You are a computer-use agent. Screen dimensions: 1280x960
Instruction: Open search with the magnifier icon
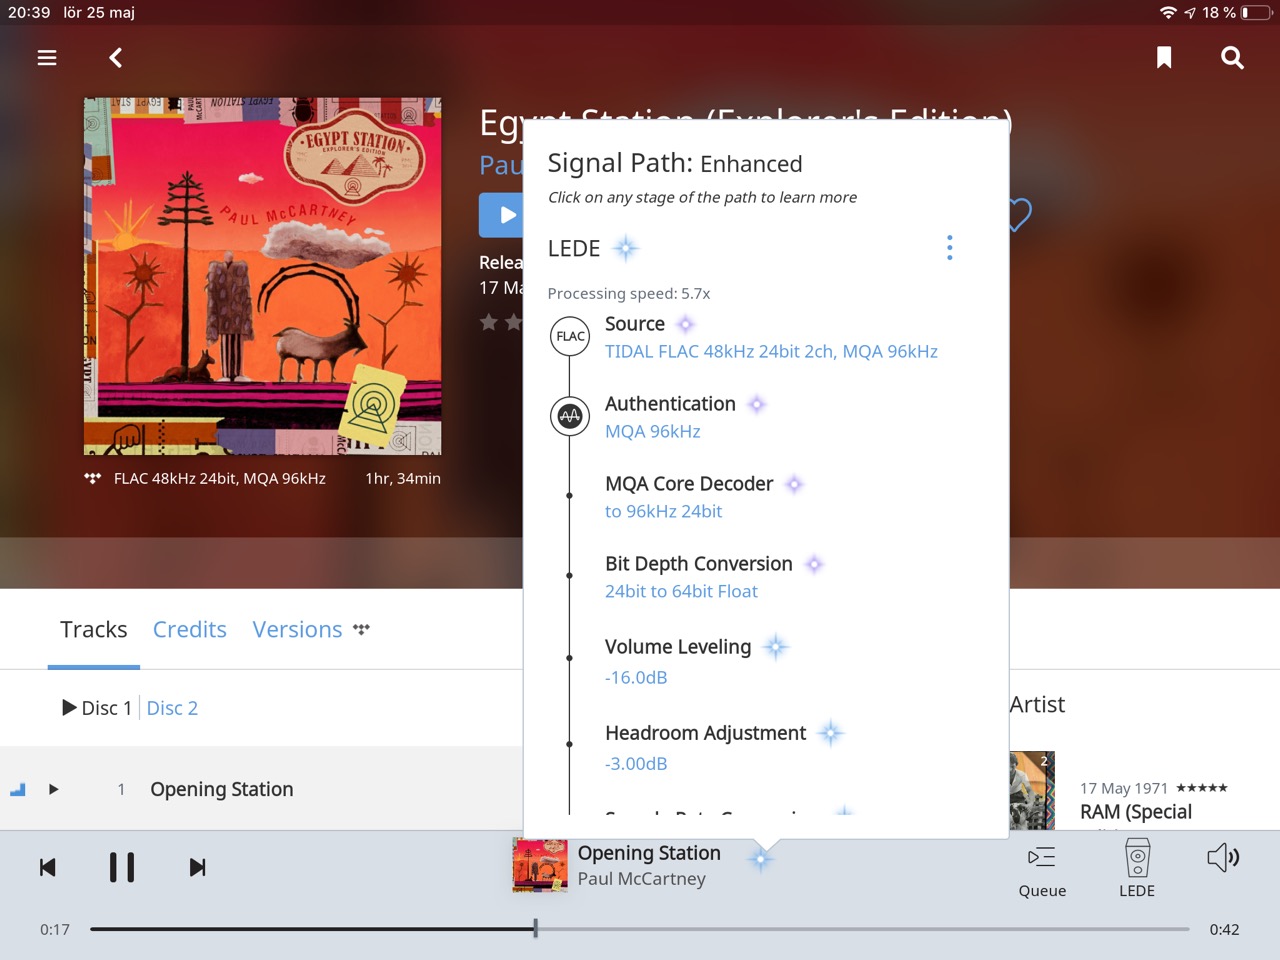[x=1232, y=58]
